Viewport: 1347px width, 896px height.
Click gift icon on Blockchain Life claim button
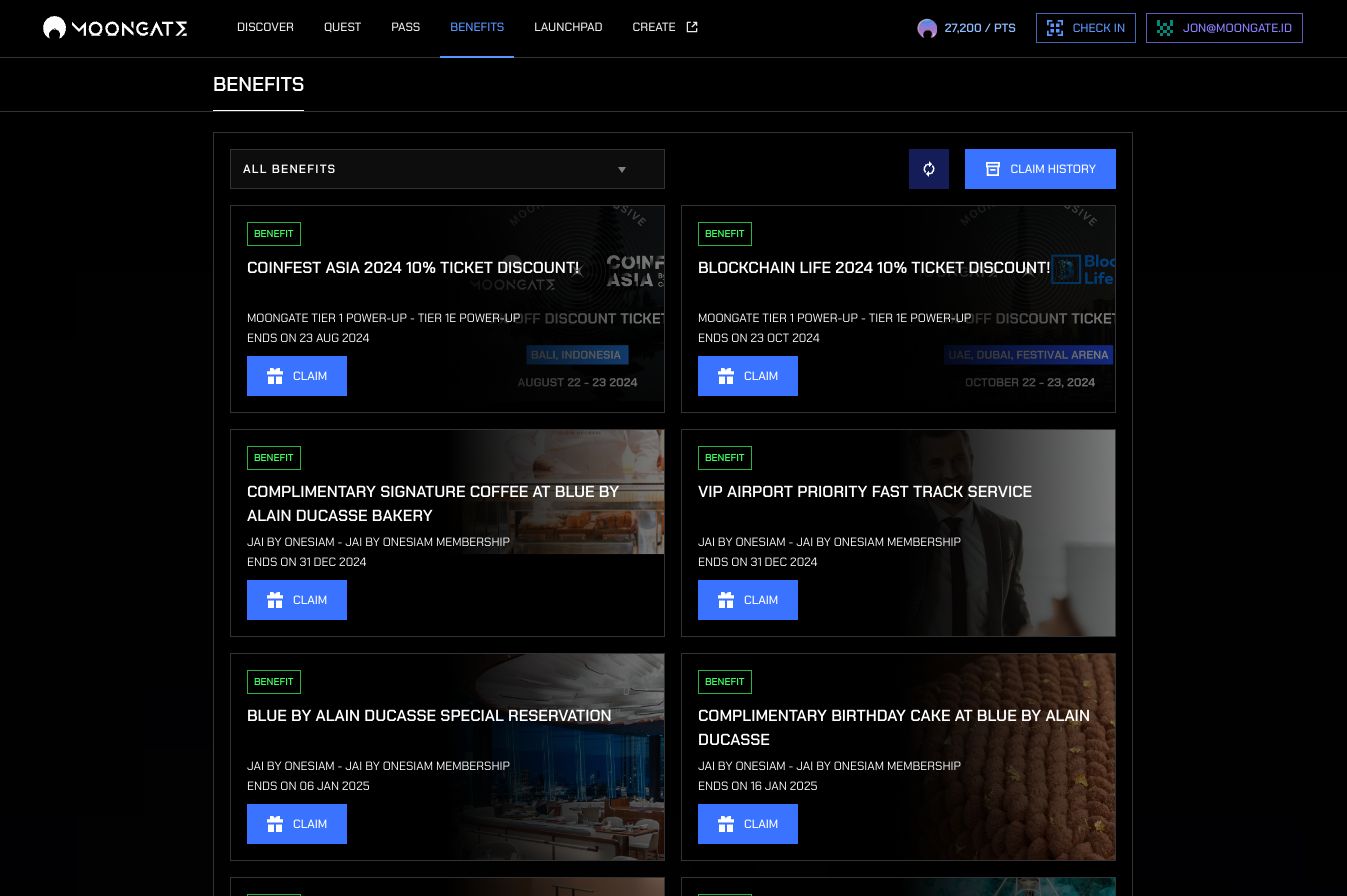(x=726, y=376)
